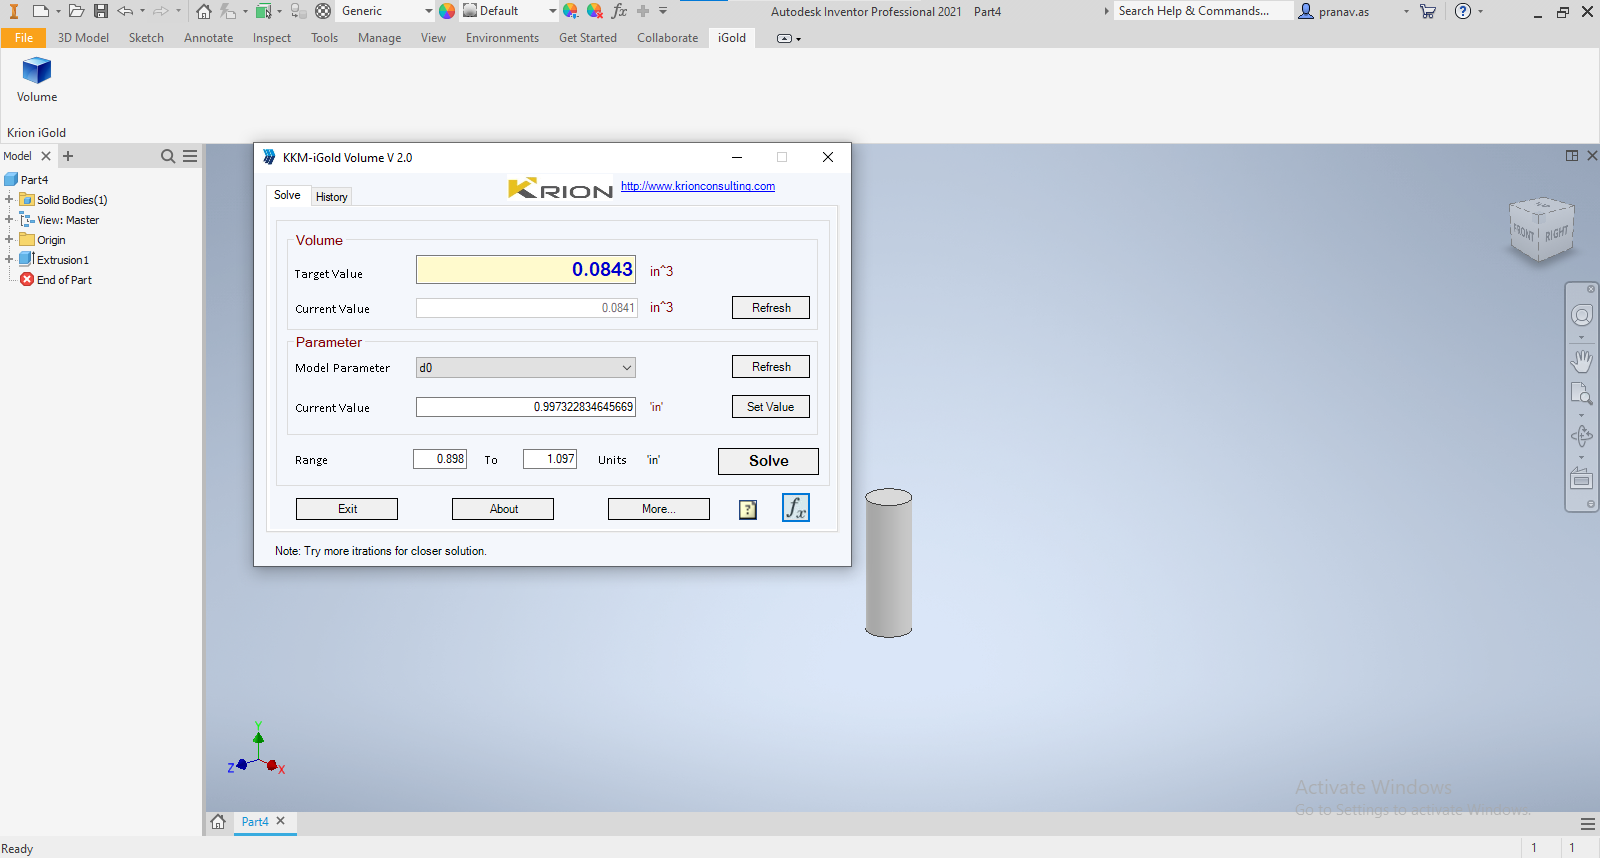Undo the last action

[x=125, y=11]
